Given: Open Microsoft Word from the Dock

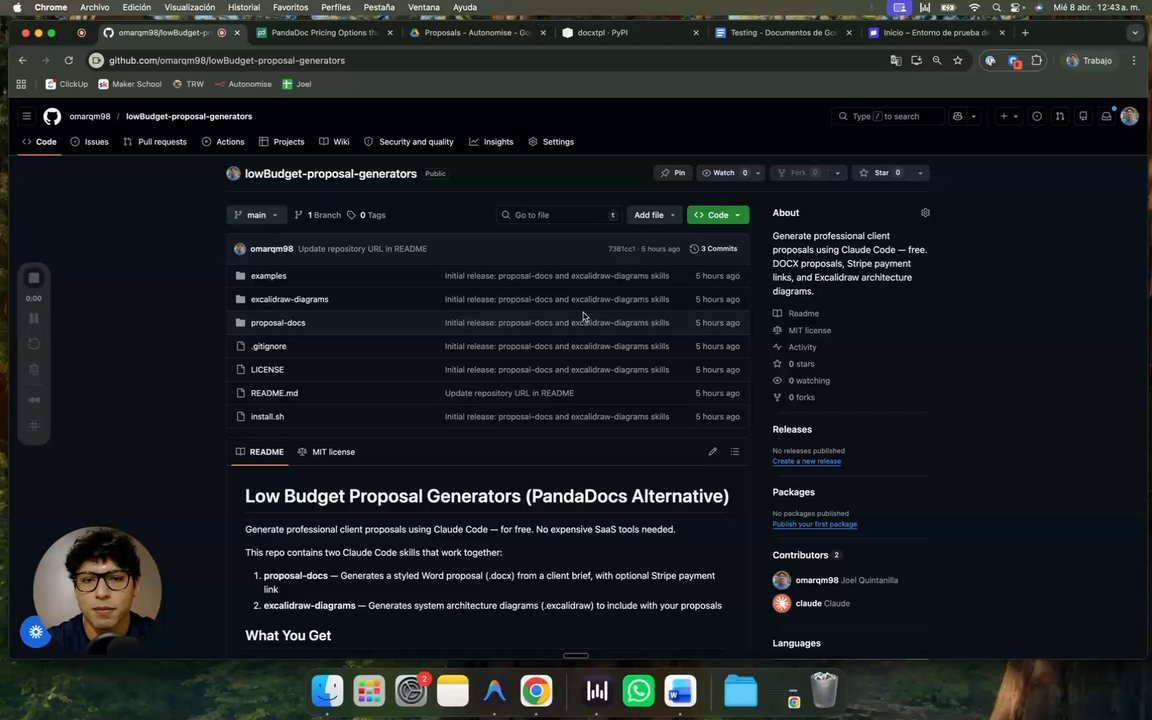Looking at the screenshot, I should point(680,691).
